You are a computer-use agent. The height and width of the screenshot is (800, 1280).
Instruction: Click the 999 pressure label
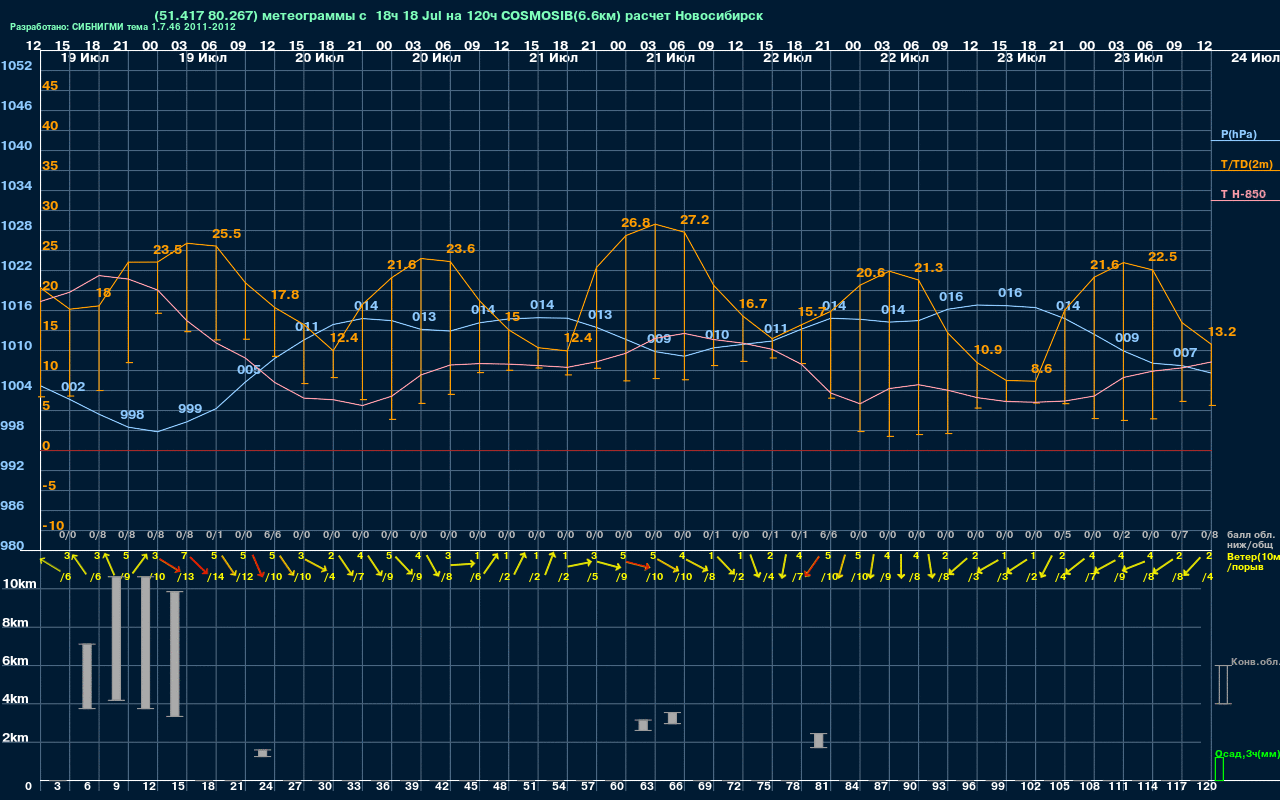(190, 408)
